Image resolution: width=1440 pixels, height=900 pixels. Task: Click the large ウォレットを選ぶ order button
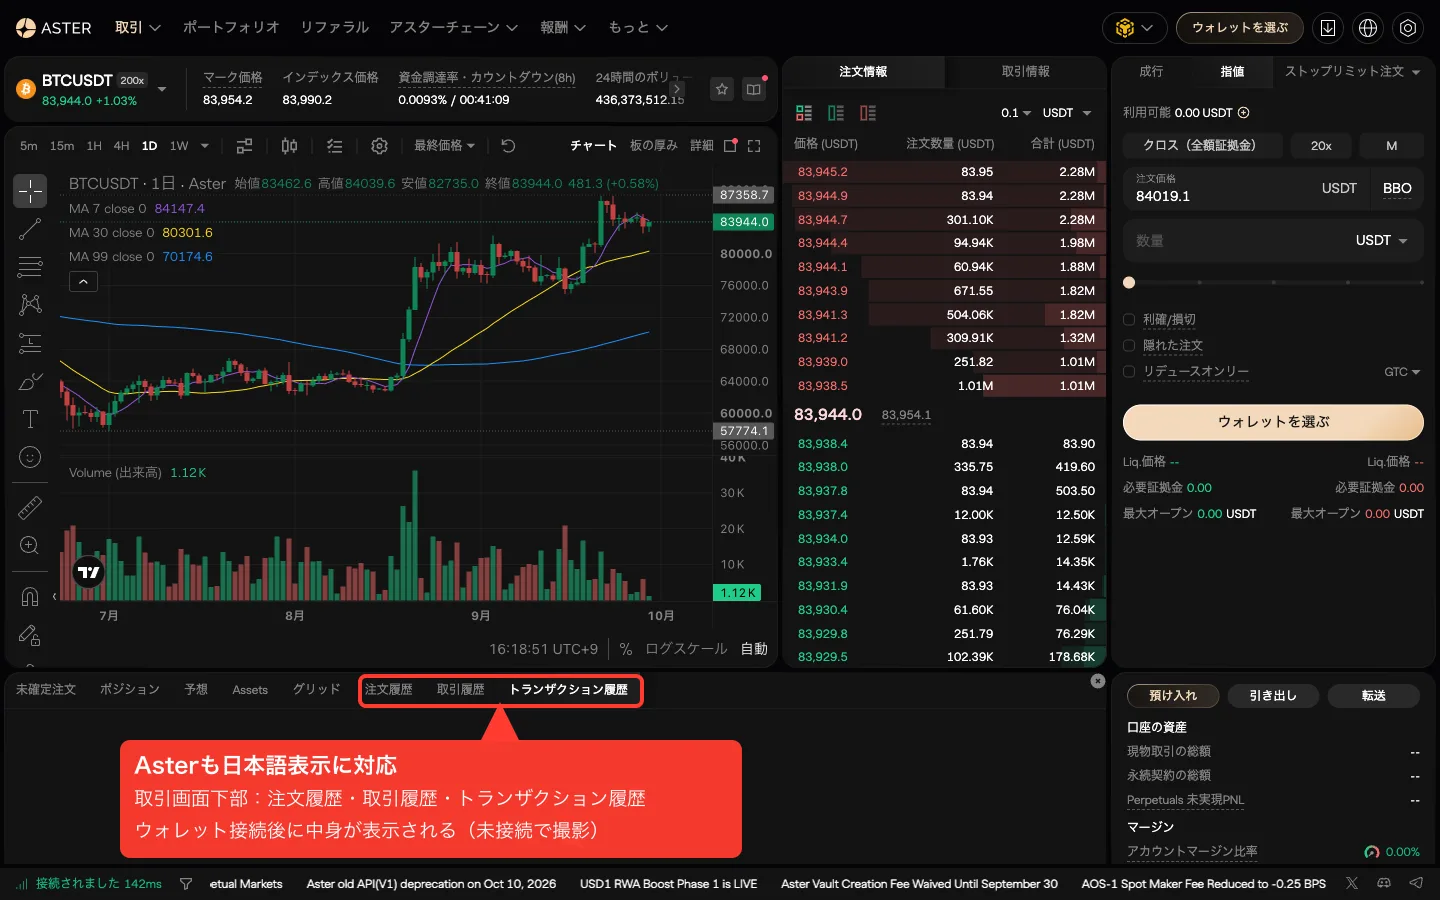pos(1273,422)
